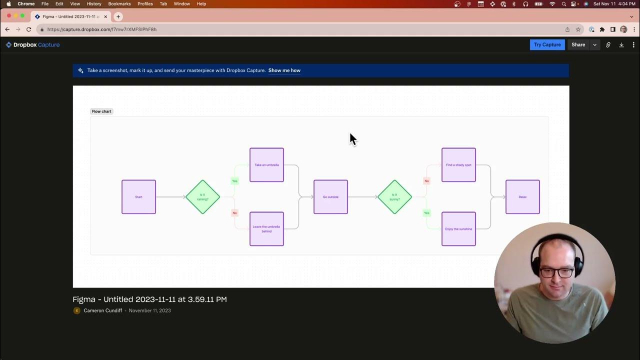
Task: Open the Chrome three-dot menu
Action: (x=634, y=29)
